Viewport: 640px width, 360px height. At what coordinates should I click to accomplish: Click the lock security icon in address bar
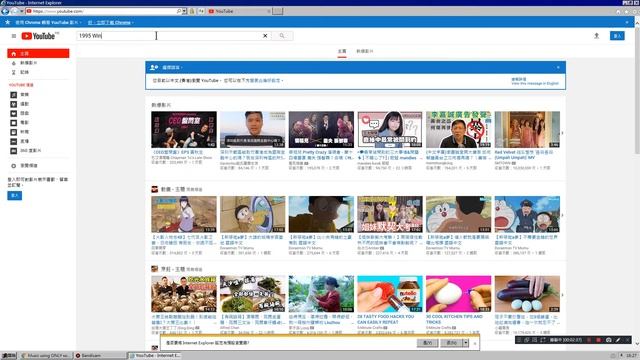[191, 11]
